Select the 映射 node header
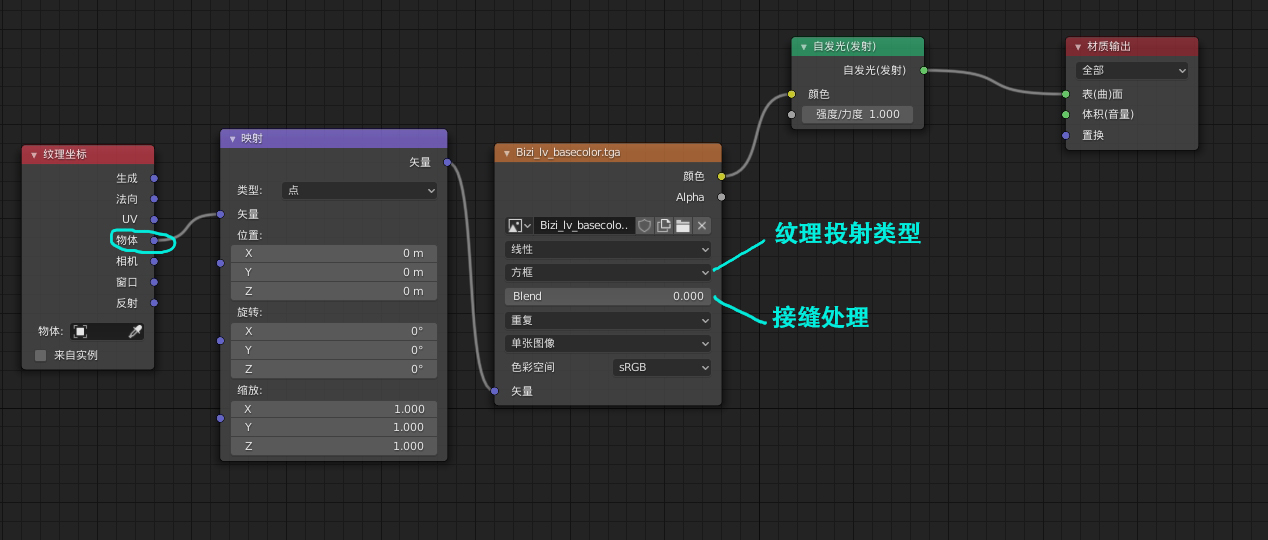The image size is (1268, 540). coord(334,139)
